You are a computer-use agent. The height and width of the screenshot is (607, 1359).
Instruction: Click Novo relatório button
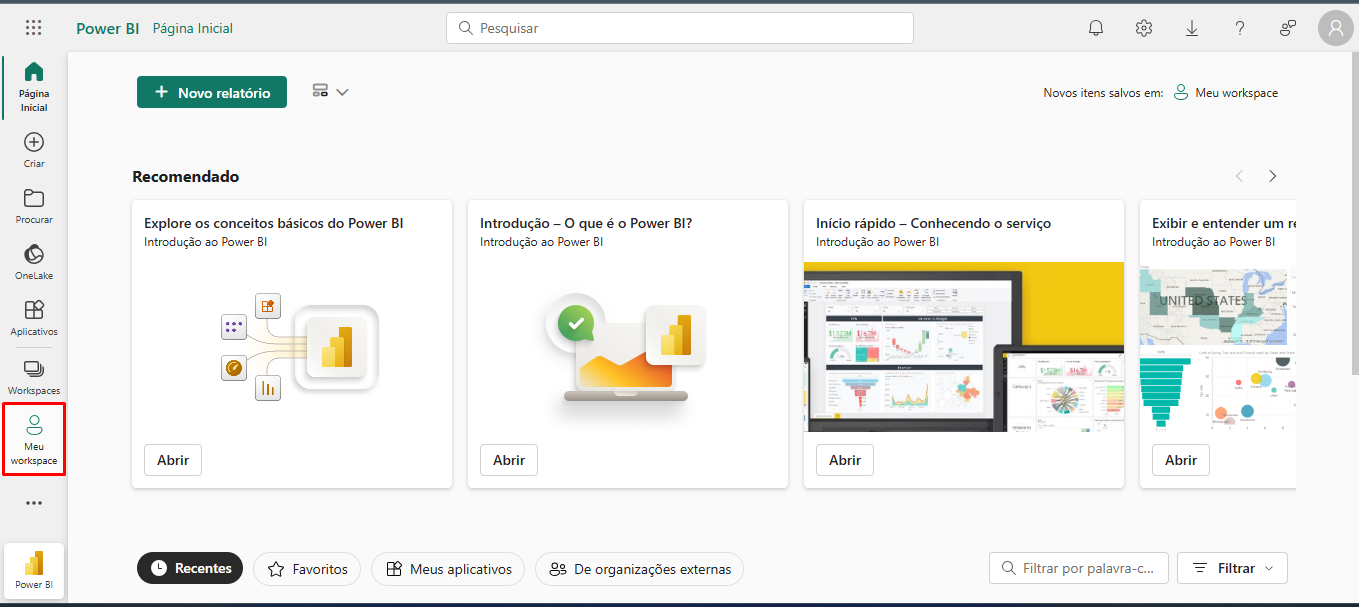pos(212,92)
